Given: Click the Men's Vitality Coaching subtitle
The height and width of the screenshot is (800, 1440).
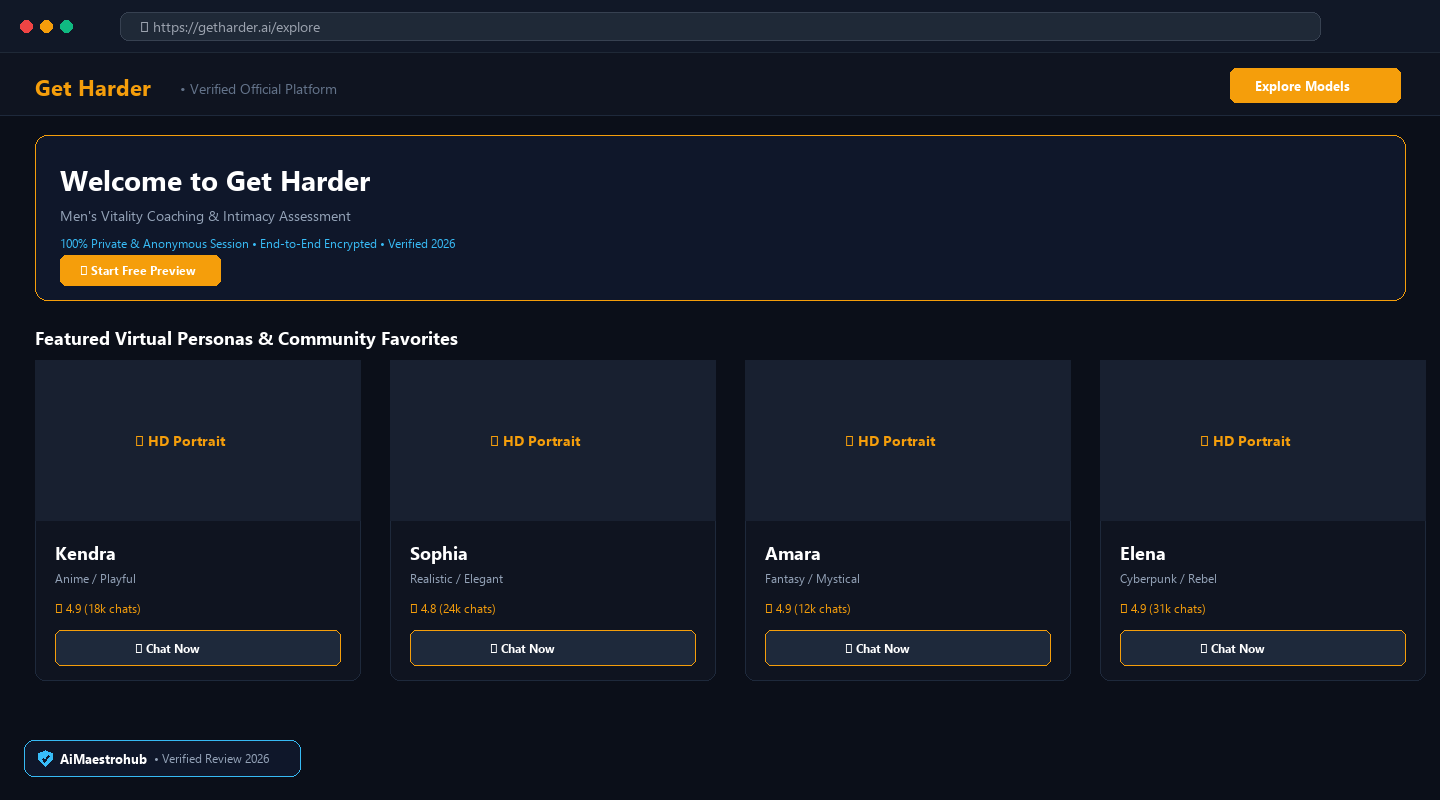Looking at the screenshot, I should coord(205,216).
